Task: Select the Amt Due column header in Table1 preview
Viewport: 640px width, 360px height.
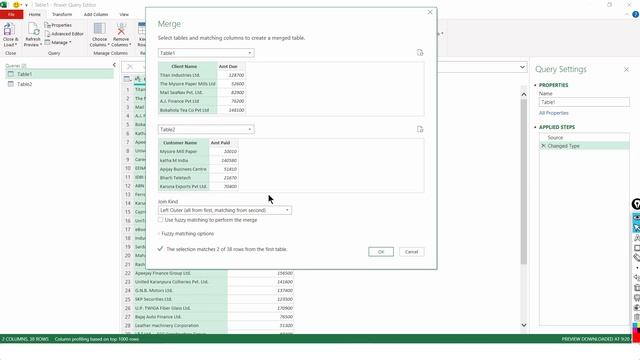Action: tap(231, 66)
